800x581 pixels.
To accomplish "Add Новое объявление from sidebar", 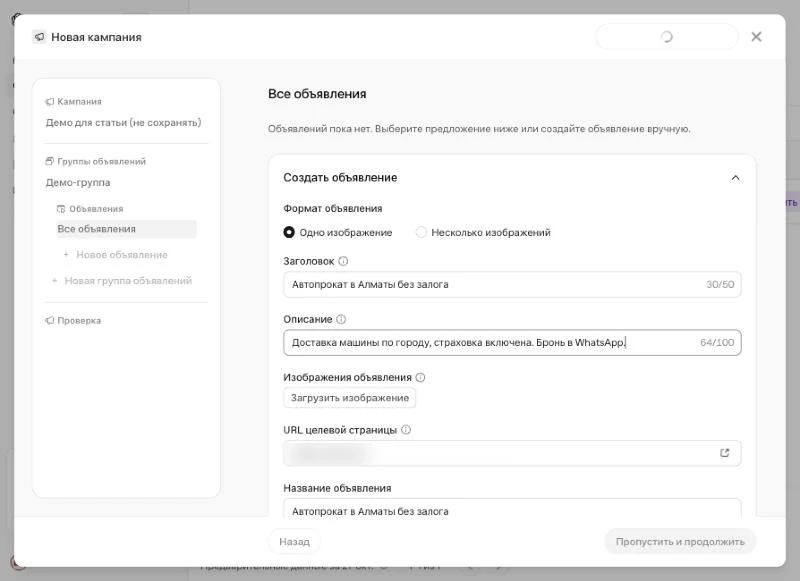I will [x=115, y=255].
